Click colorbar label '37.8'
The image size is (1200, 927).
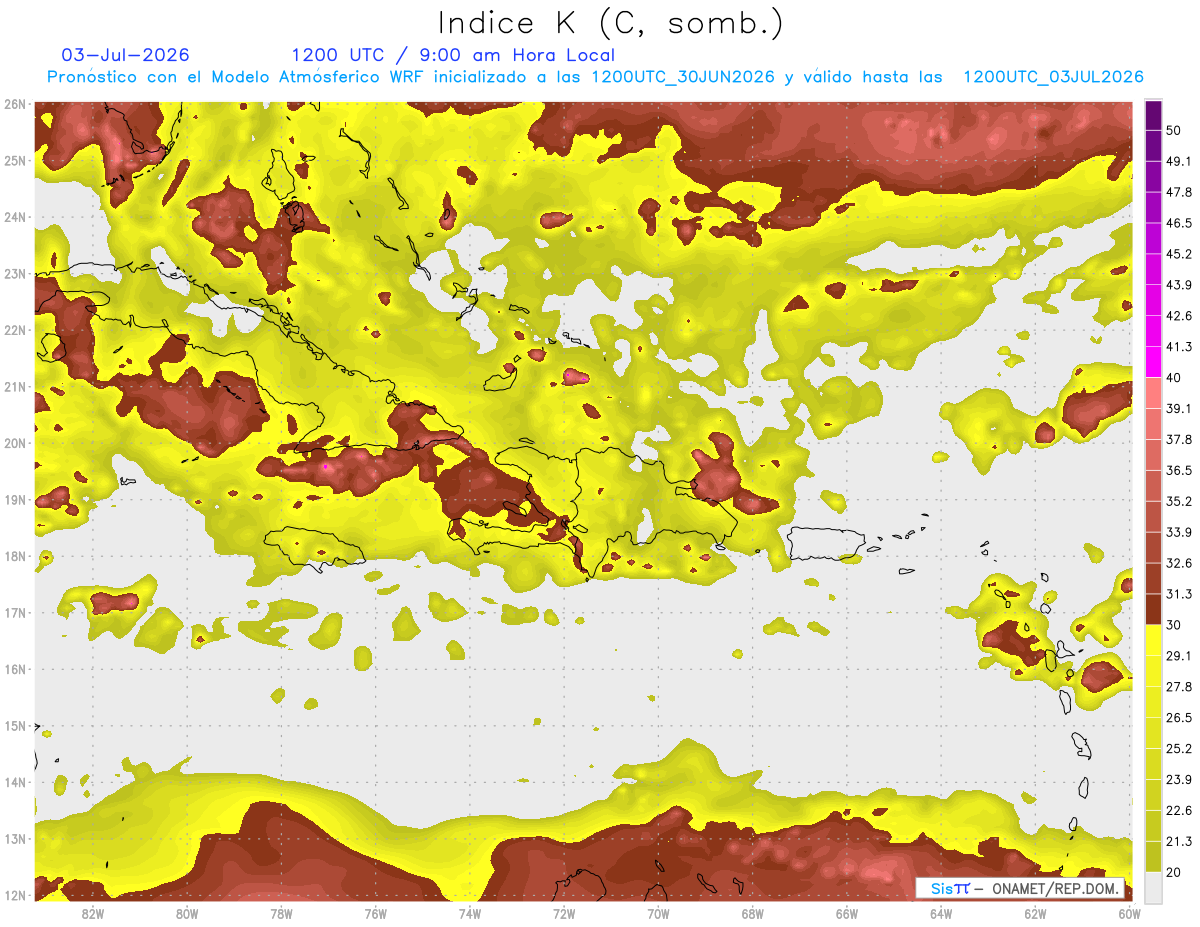(1179, 439)
